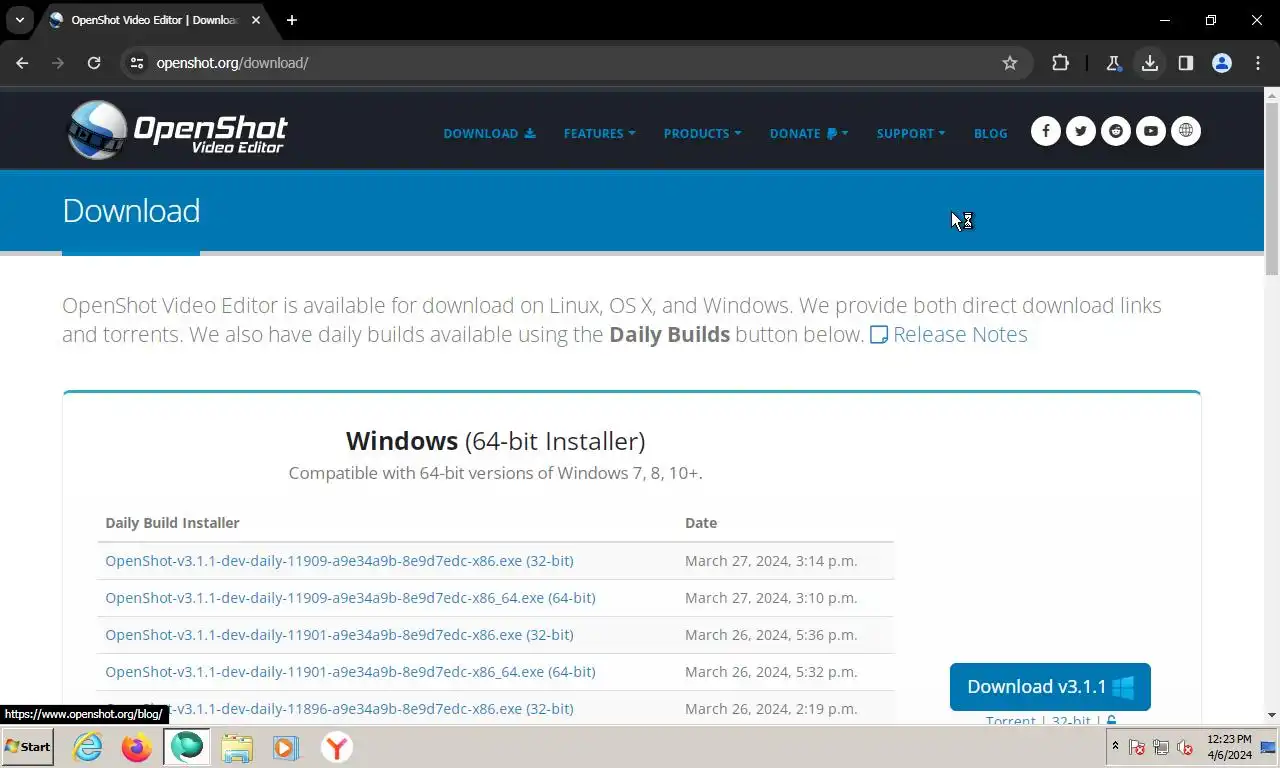Click the Show Desktop button
The height and width of the screenshot is (768, 1280).
point(1268,747)
